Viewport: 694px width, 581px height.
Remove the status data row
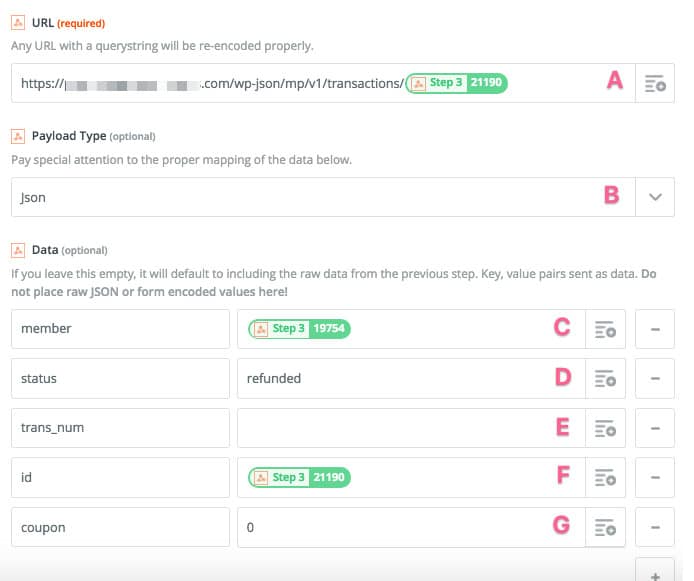click(x=655, y=379)
